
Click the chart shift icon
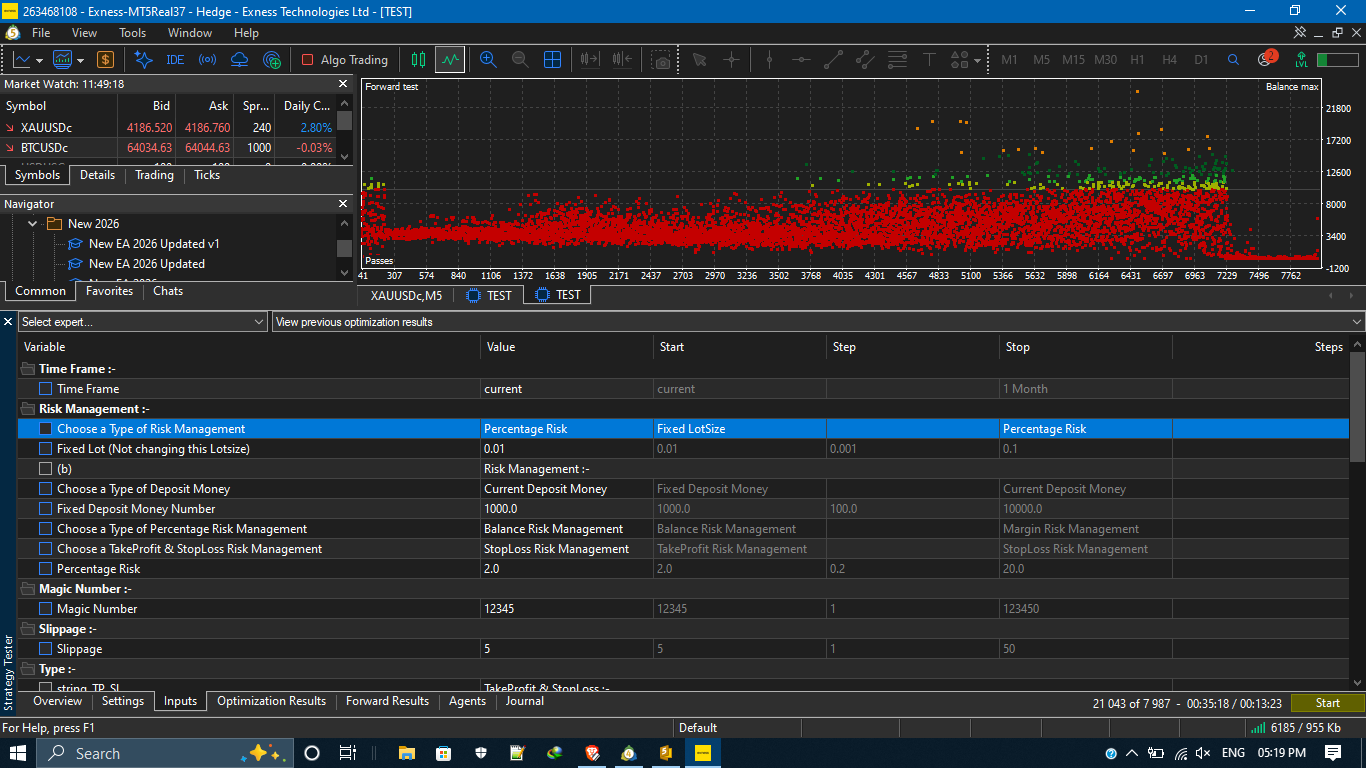click(622, 60)
